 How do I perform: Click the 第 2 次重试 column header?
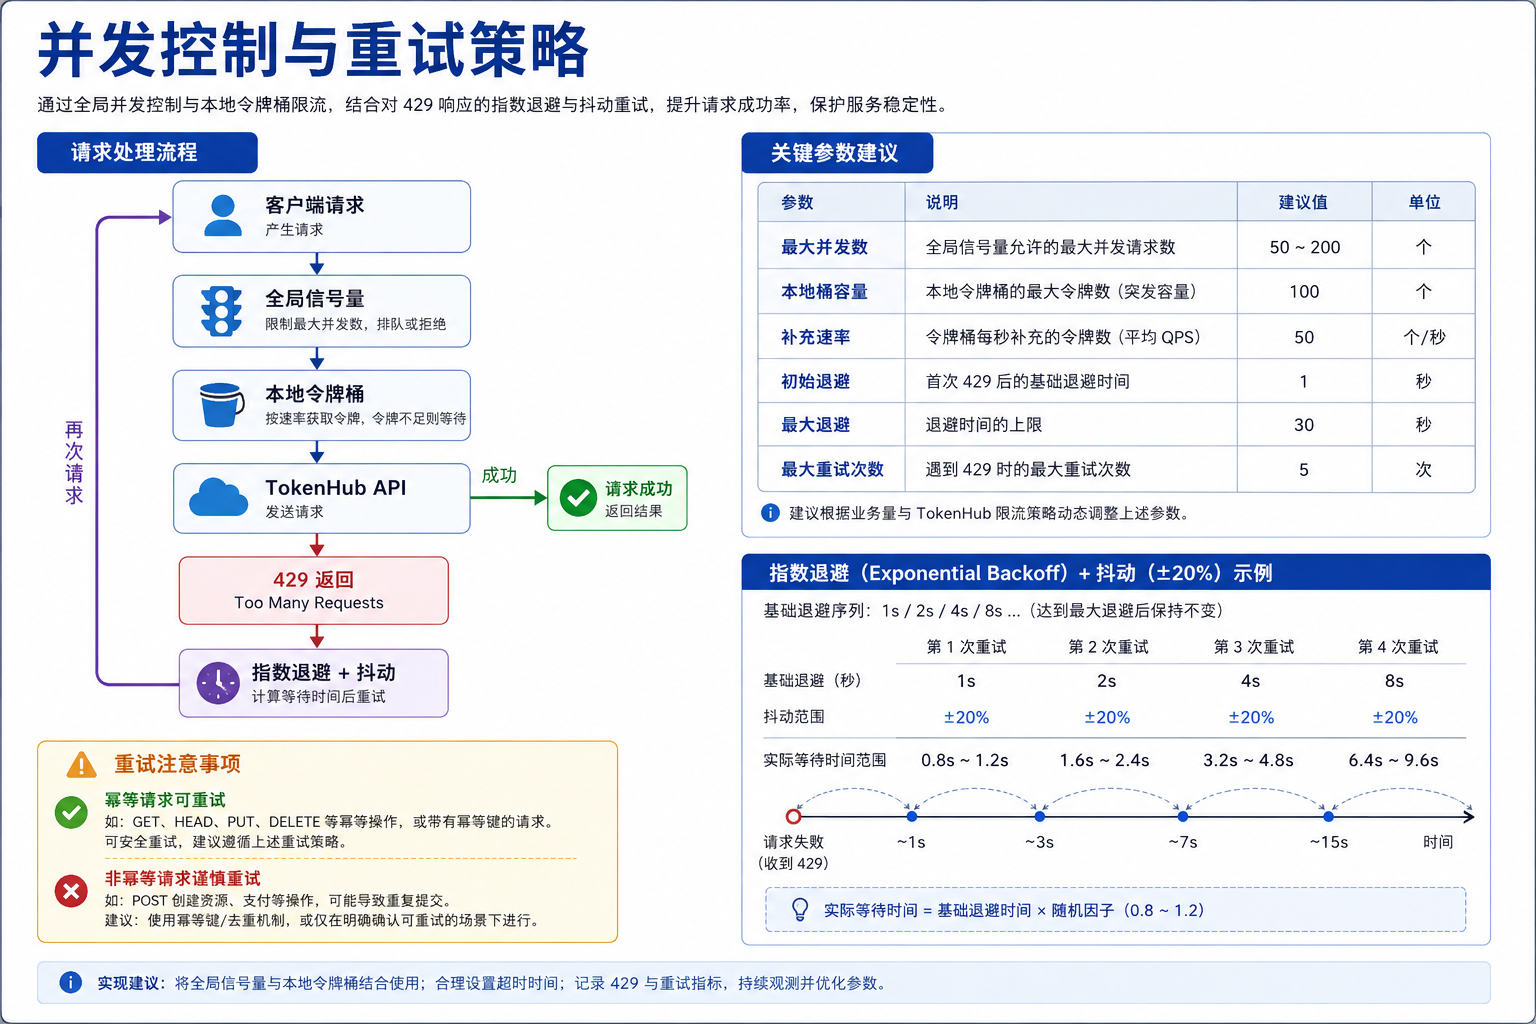pyautogui.click(x=1108, y=647)
